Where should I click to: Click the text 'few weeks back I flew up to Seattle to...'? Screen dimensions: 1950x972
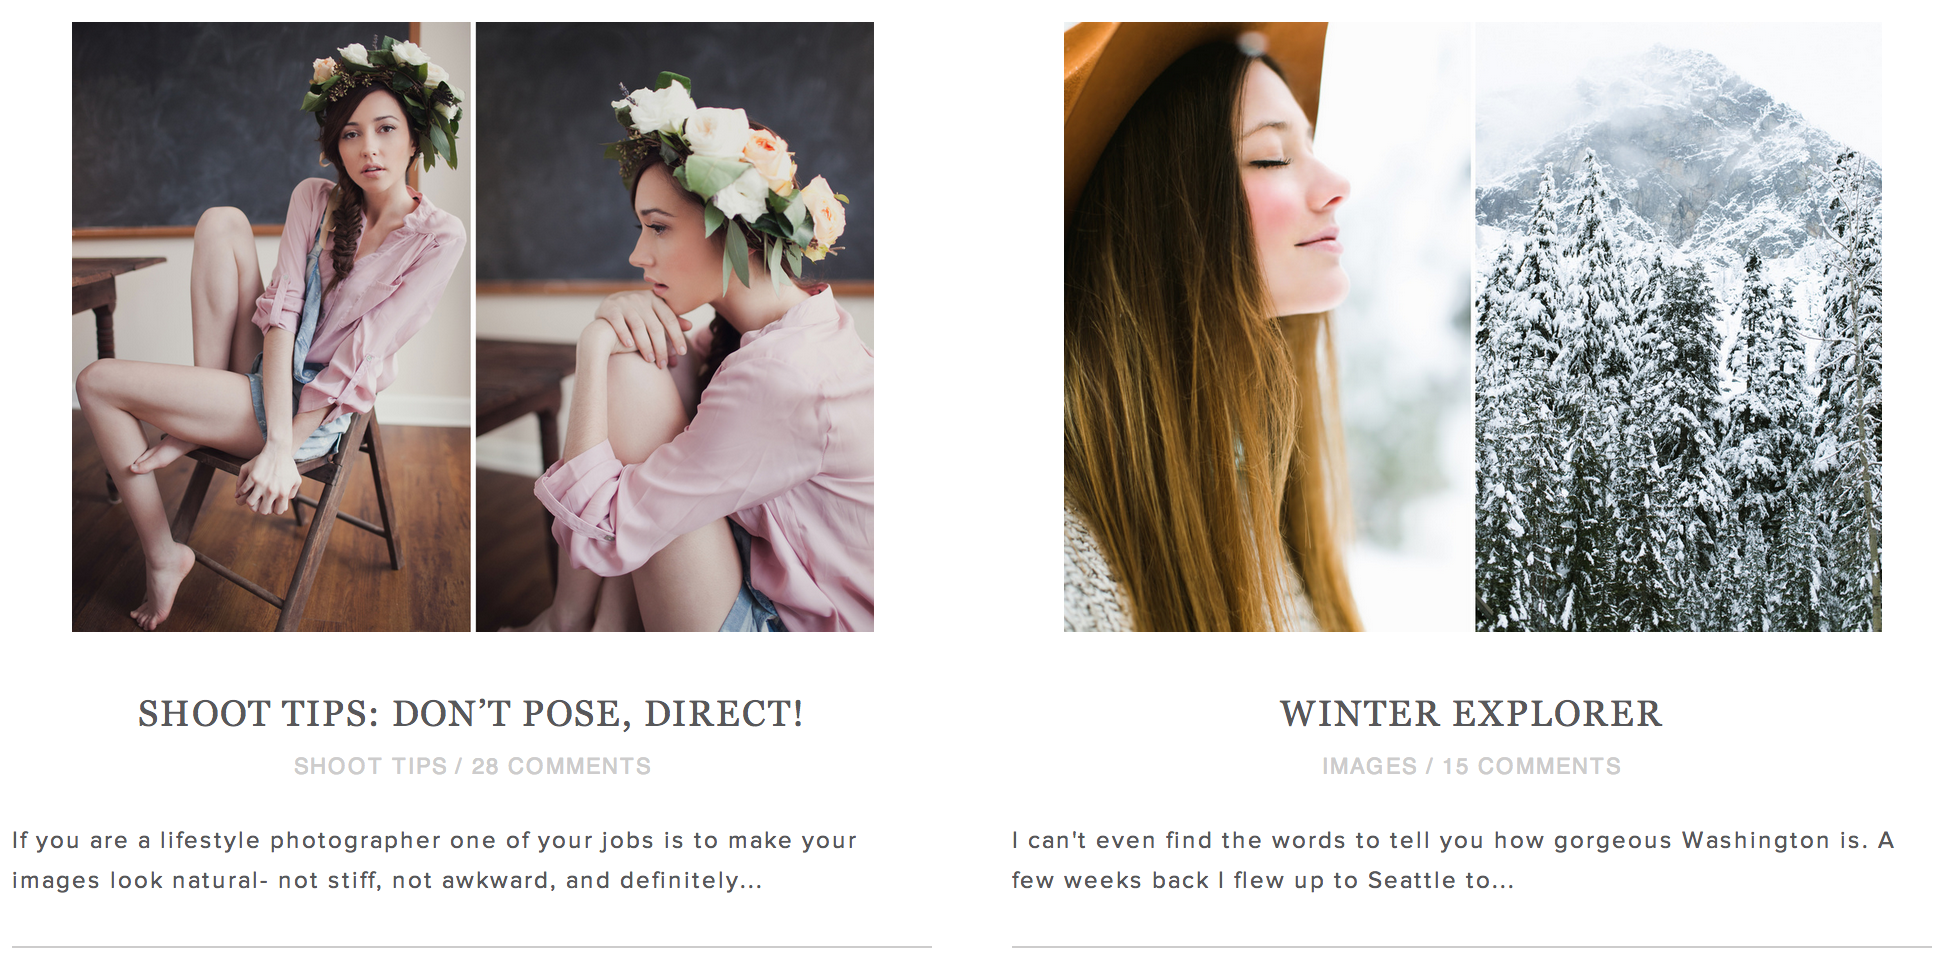pos(1263,880)
